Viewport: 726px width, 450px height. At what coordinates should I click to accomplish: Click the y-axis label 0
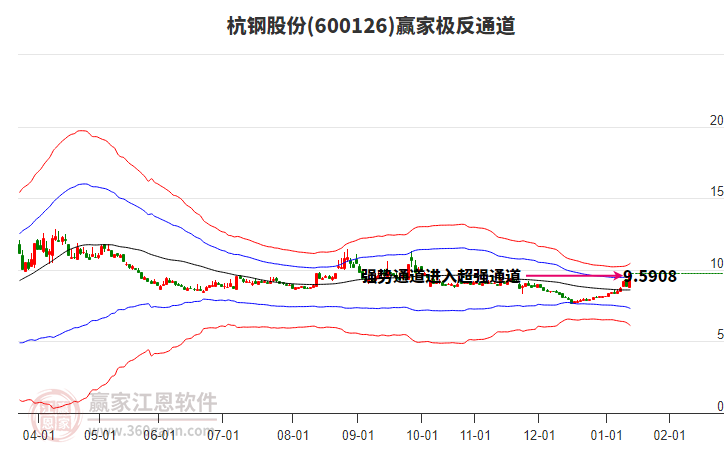pos(720,406)
